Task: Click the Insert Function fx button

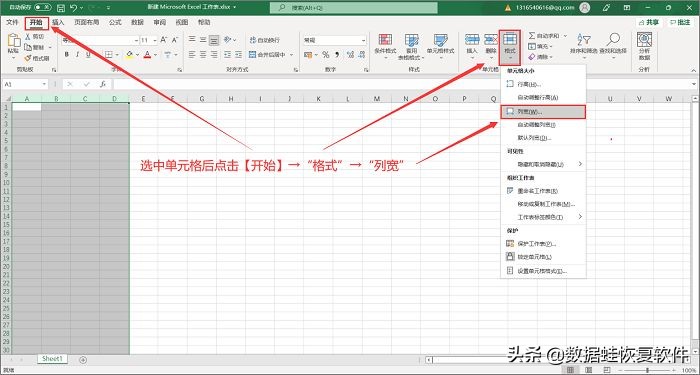Action: [x=102, y=84]
